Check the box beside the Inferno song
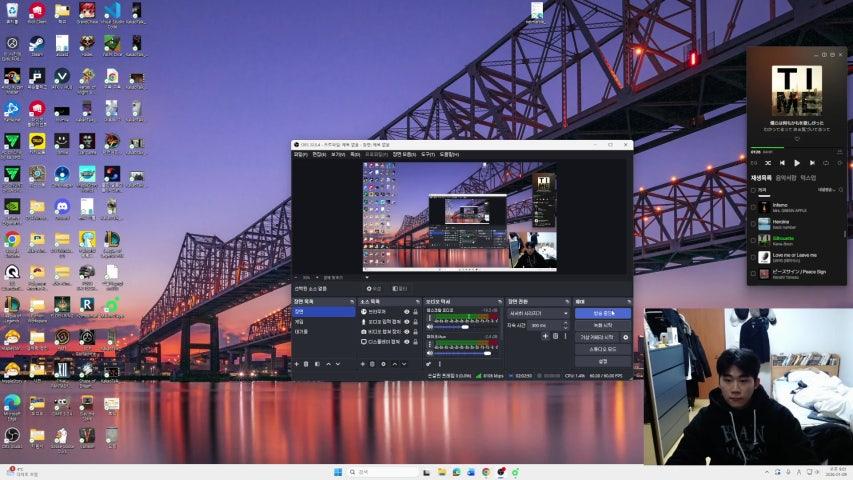This screenshot has width=853, height=480. pos(752,206)
